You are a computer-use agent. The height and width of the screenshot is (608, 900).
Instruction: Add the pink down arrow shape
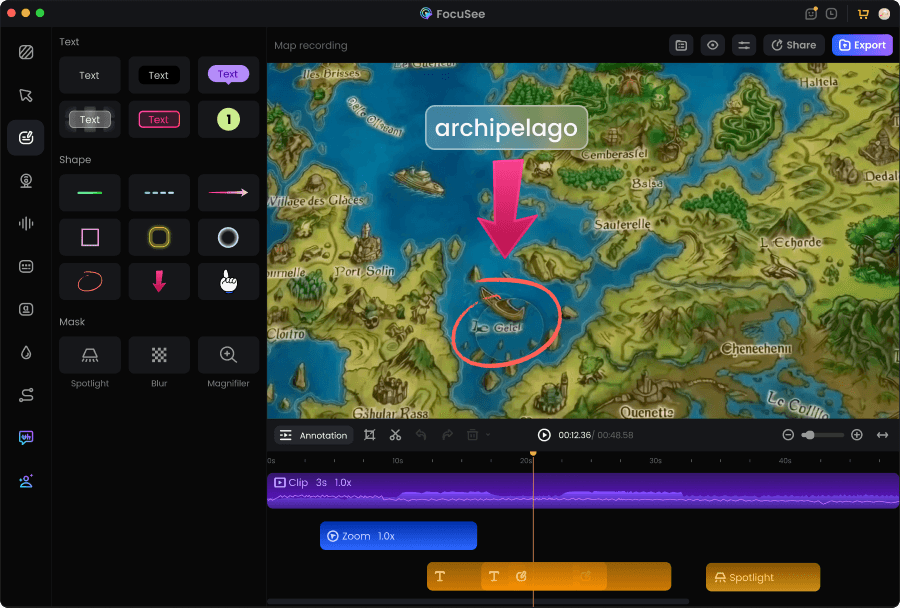(159, 281)
